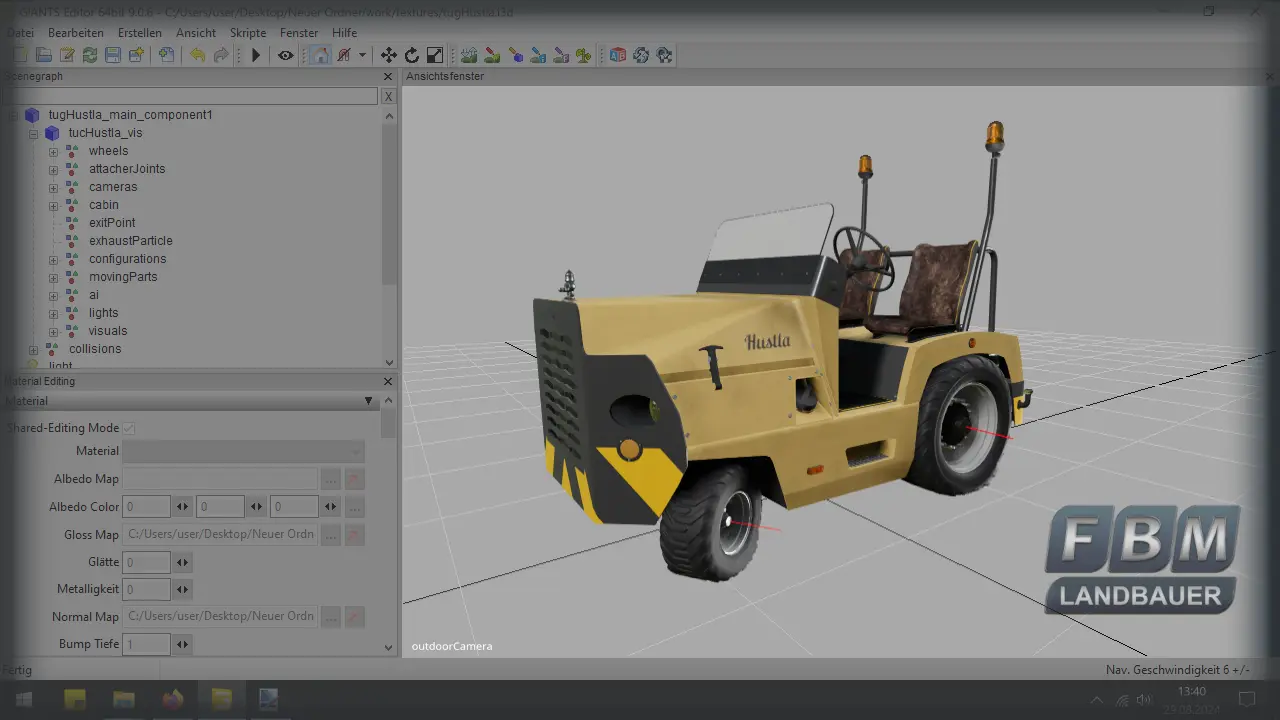Open the Windows Start menu
This screenshot has height=720, width=1280.
[x=22, y=699]
